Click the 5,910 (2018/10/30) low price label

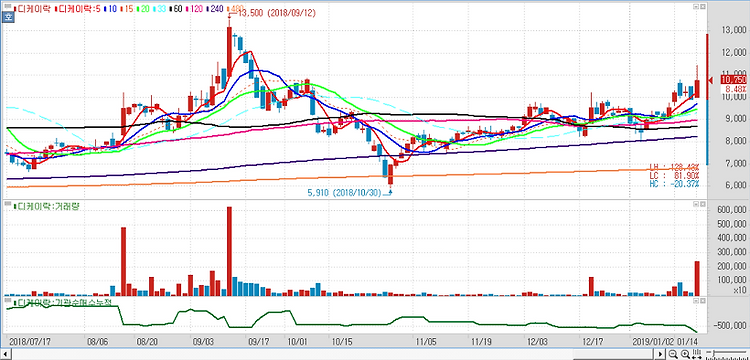345,192
